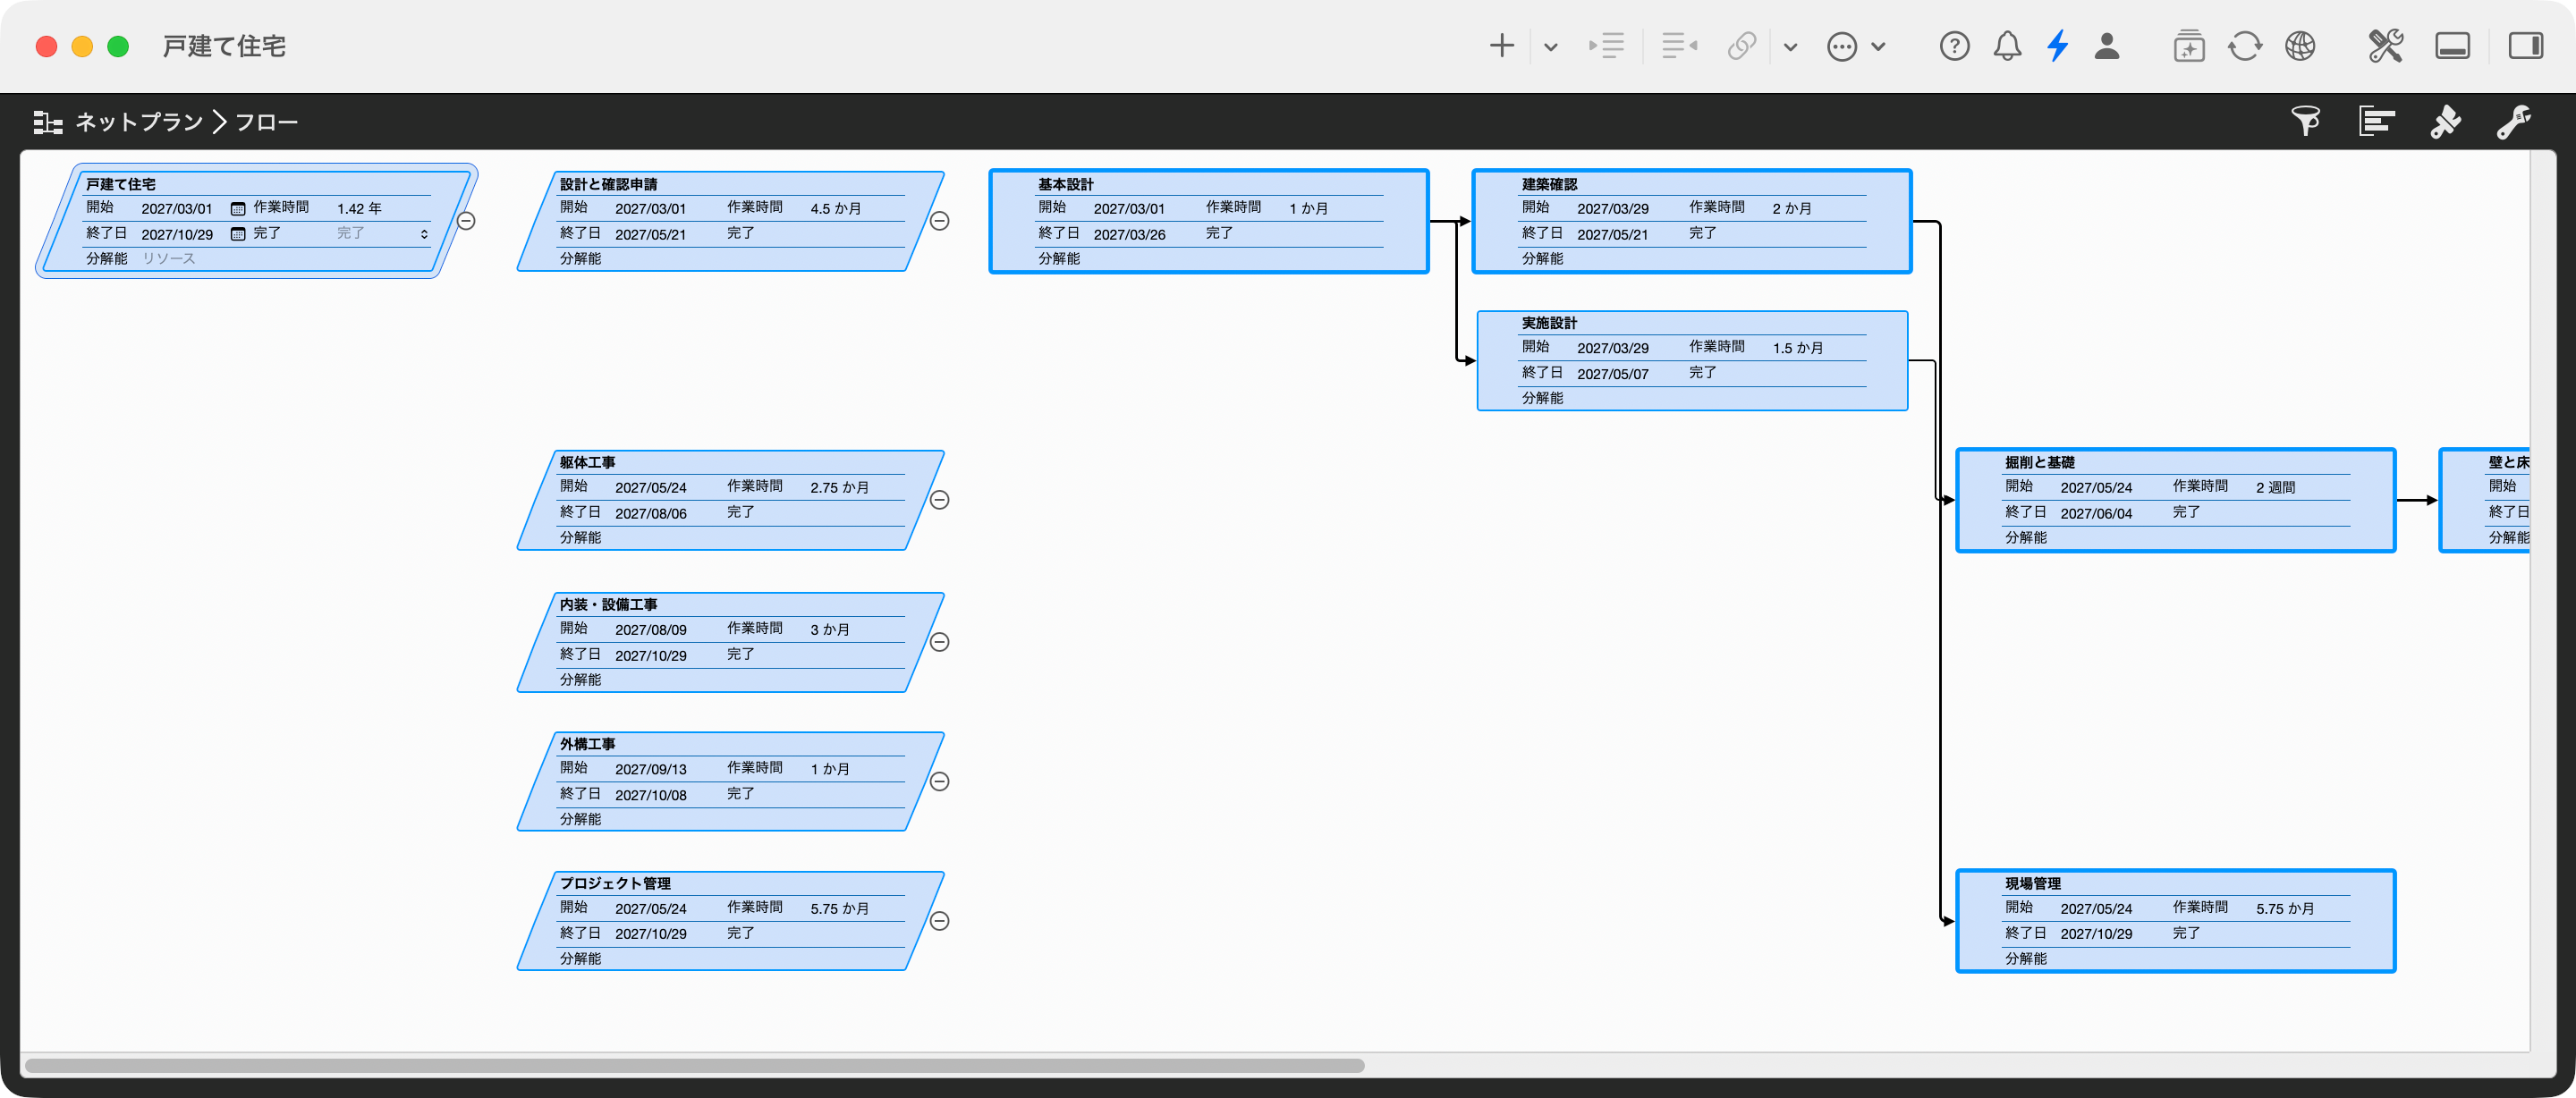This screenshot has width=2576, height=1098.
Task: Click the network plan view icon in breadcrumb
Action: tap(48, 122)
